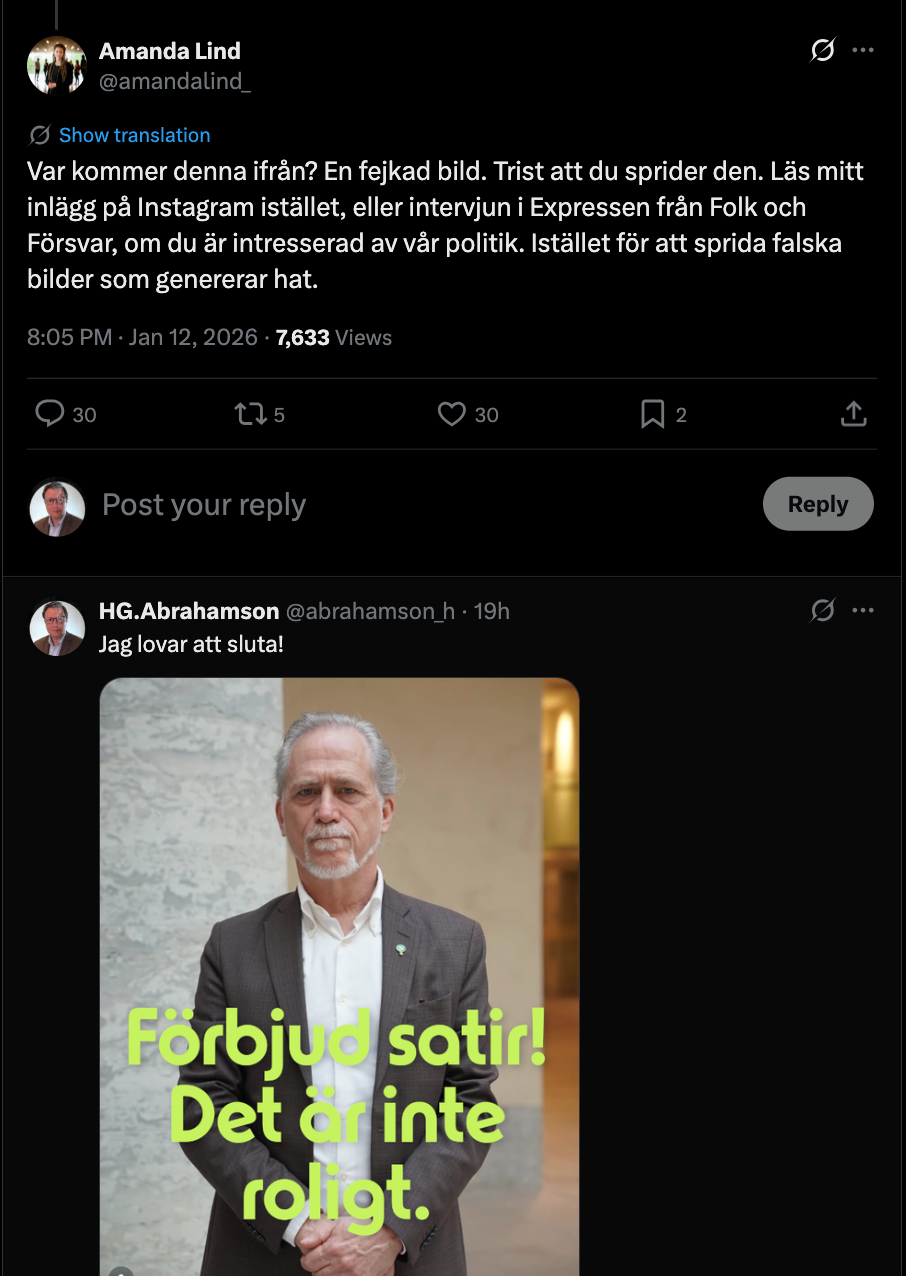Viewport: 906px width, 1276px height.
Task: Open HG.Abrahamson's avatar in the reply thread
Action: pyautogui.click(x=56, y=627)
